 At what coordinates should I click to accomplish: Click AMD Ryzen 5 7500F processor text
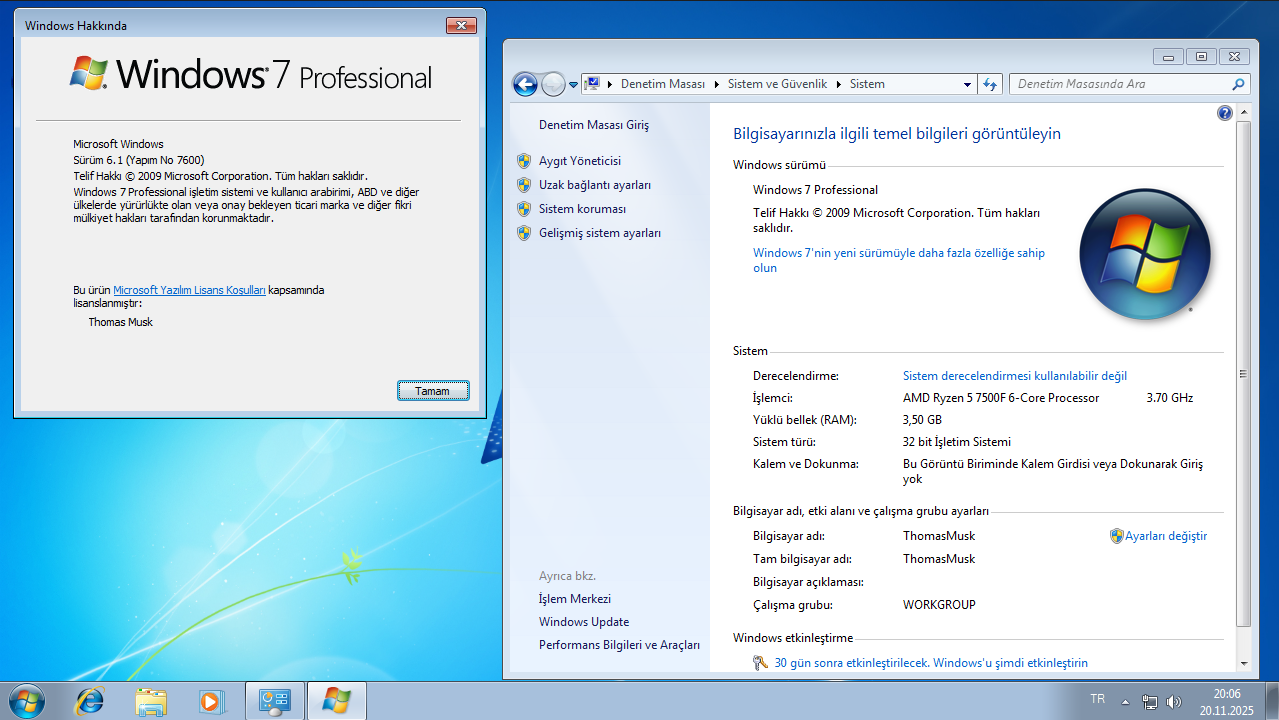tap(1001, 398)
